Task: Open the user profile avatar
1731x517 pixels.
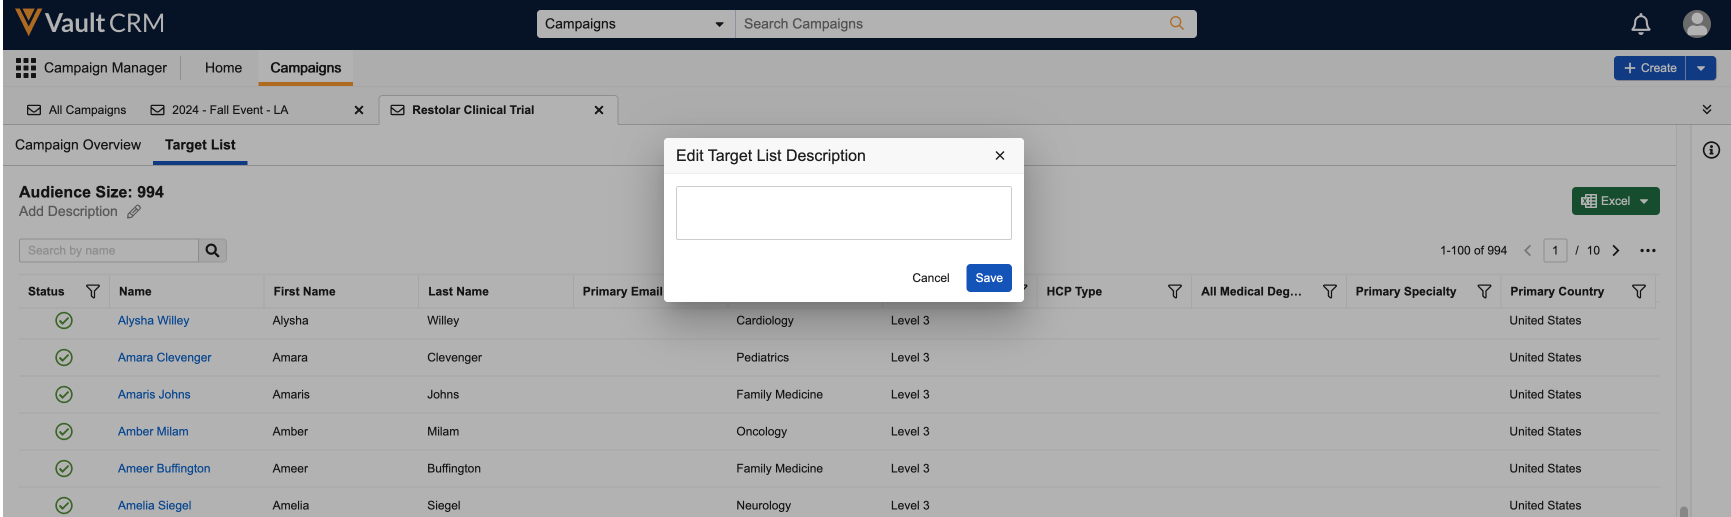Action: [1697, 24]
